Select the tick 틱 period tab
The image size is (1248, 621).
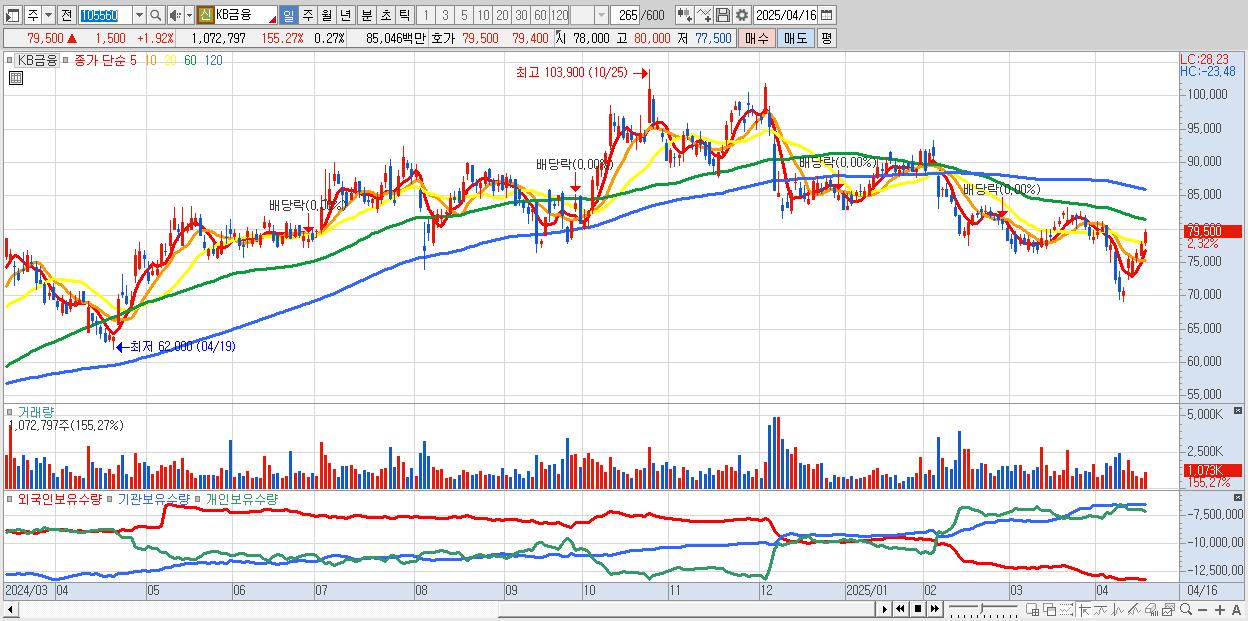[x=404, y=15]
